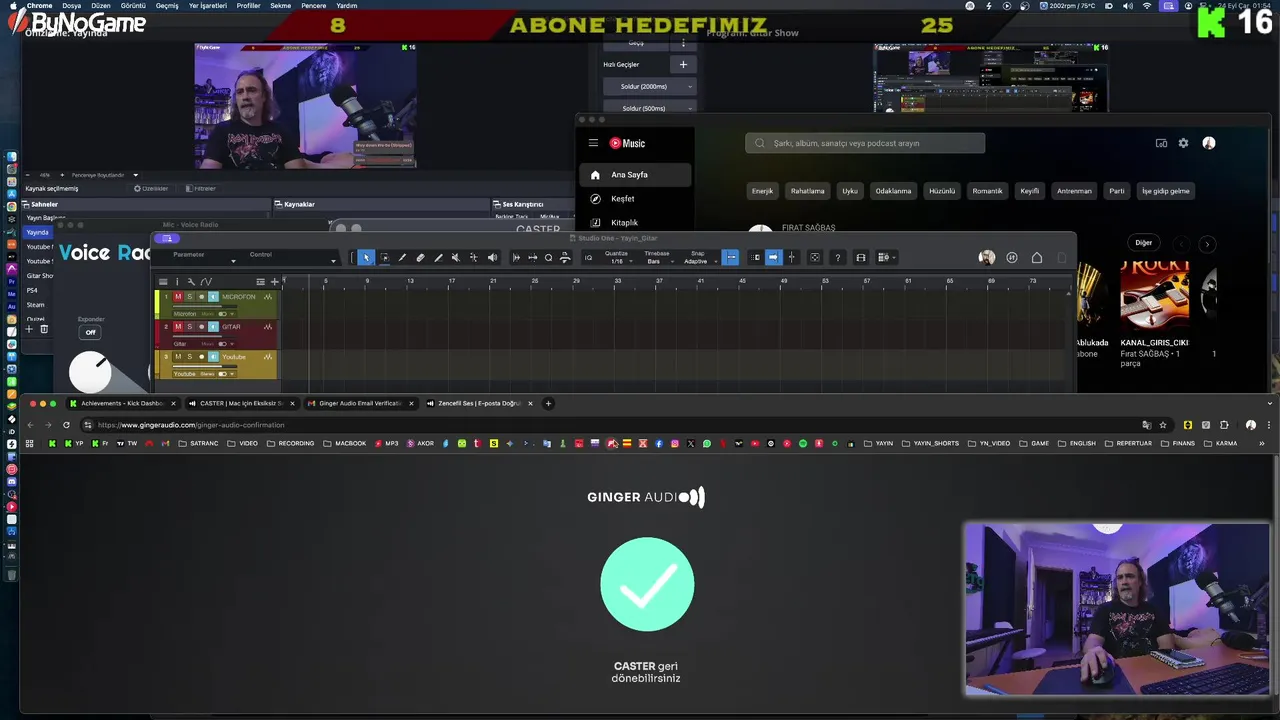The image size is (1280, 720).
Task: Open the KANAL_GIRIS_CIKIS playlist thumbnail
Action: point(1154,297)
